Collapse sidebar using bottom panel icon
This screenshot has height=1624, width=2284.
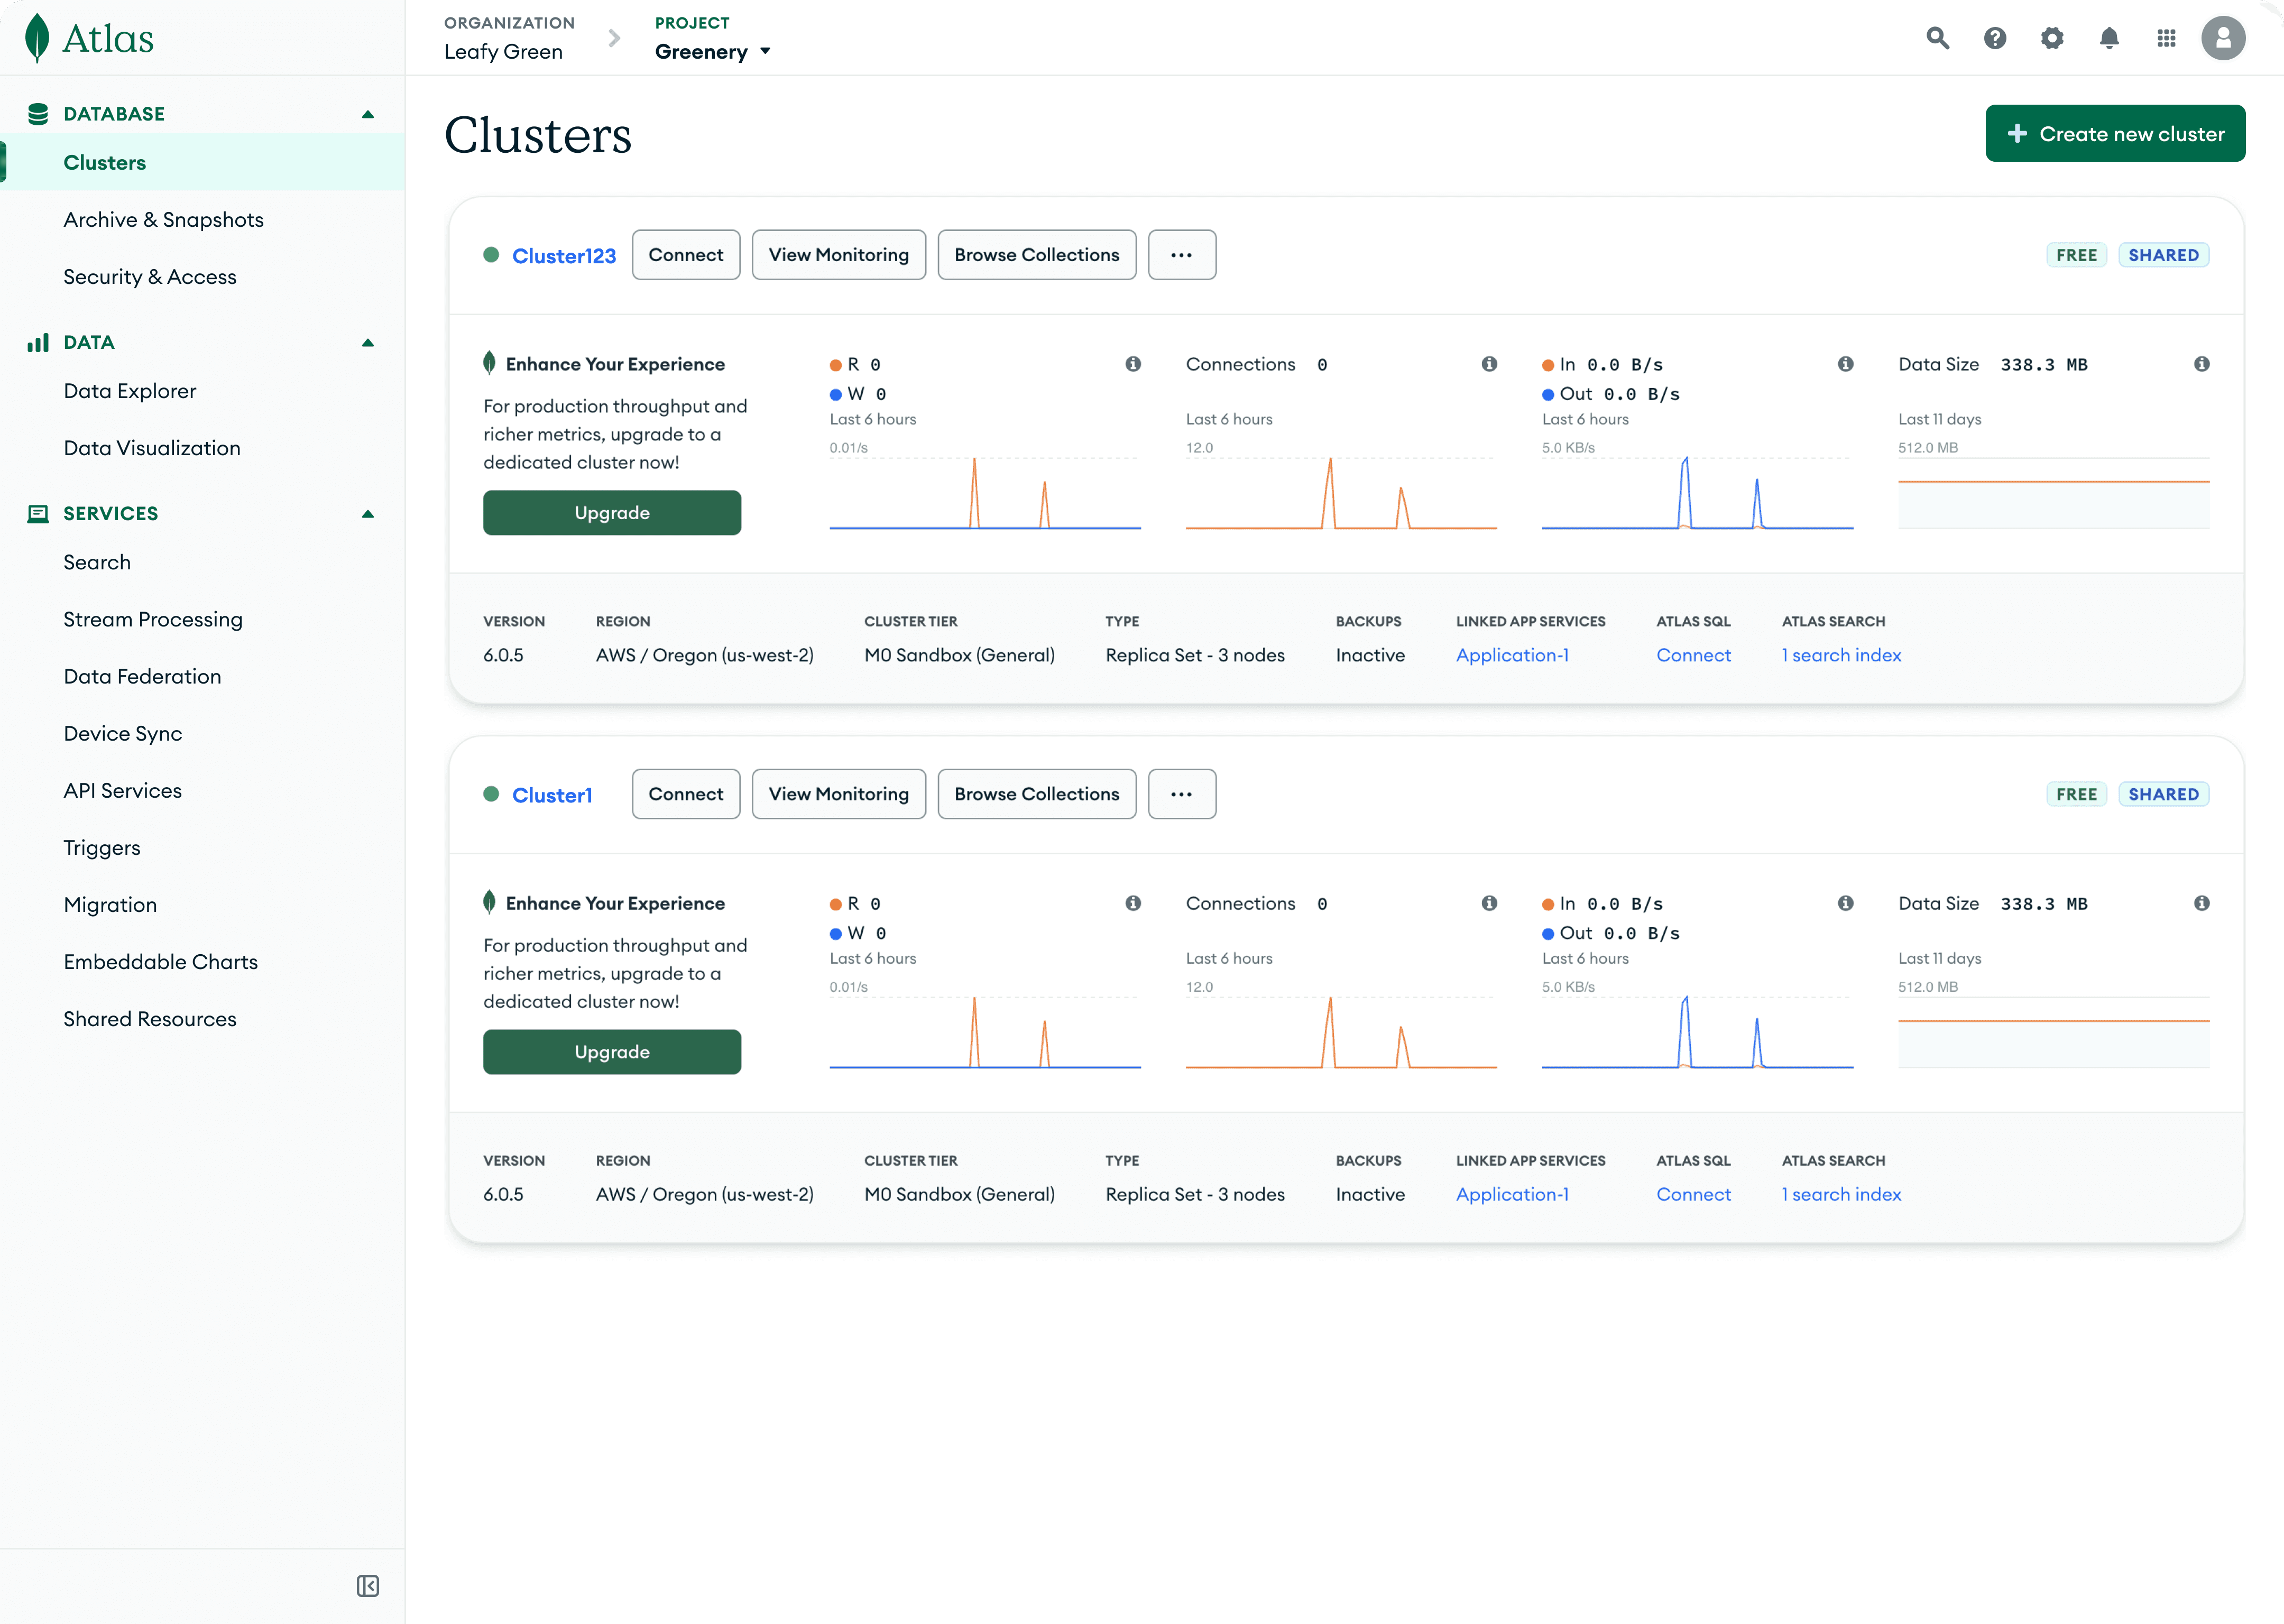click(x=367, y=1586)
